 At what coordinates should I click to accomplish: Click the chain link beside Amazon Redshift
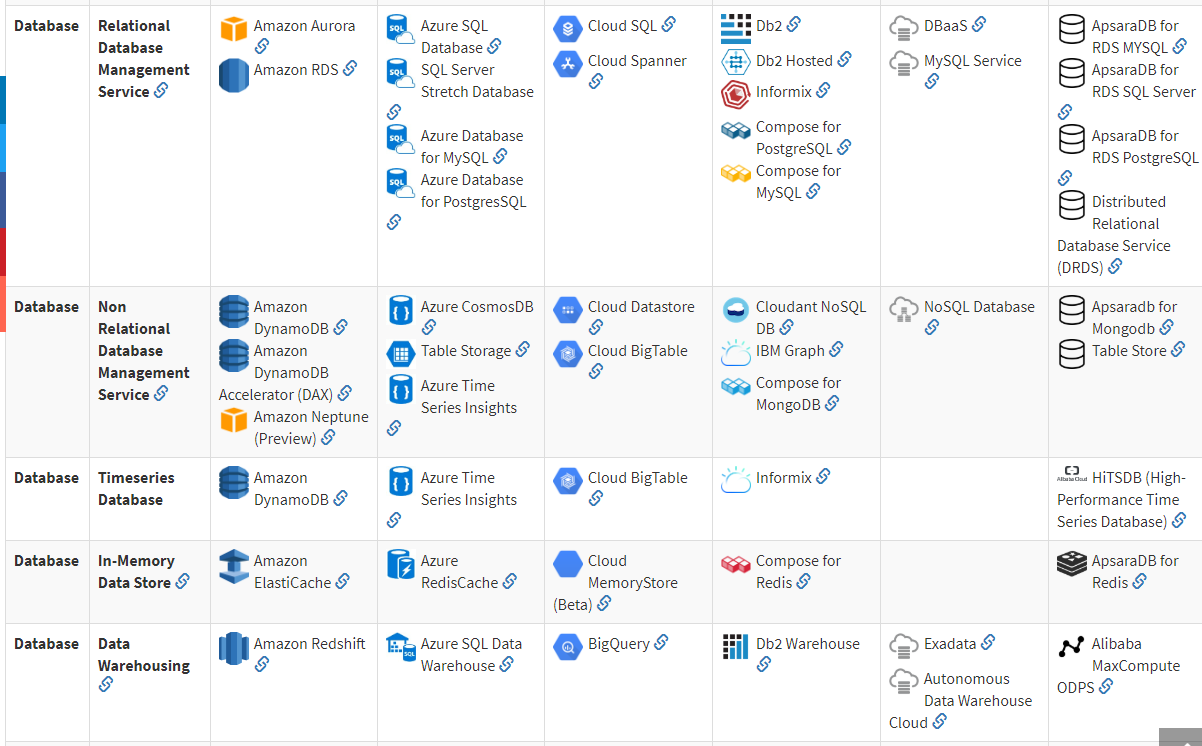[x=262, y=664]
